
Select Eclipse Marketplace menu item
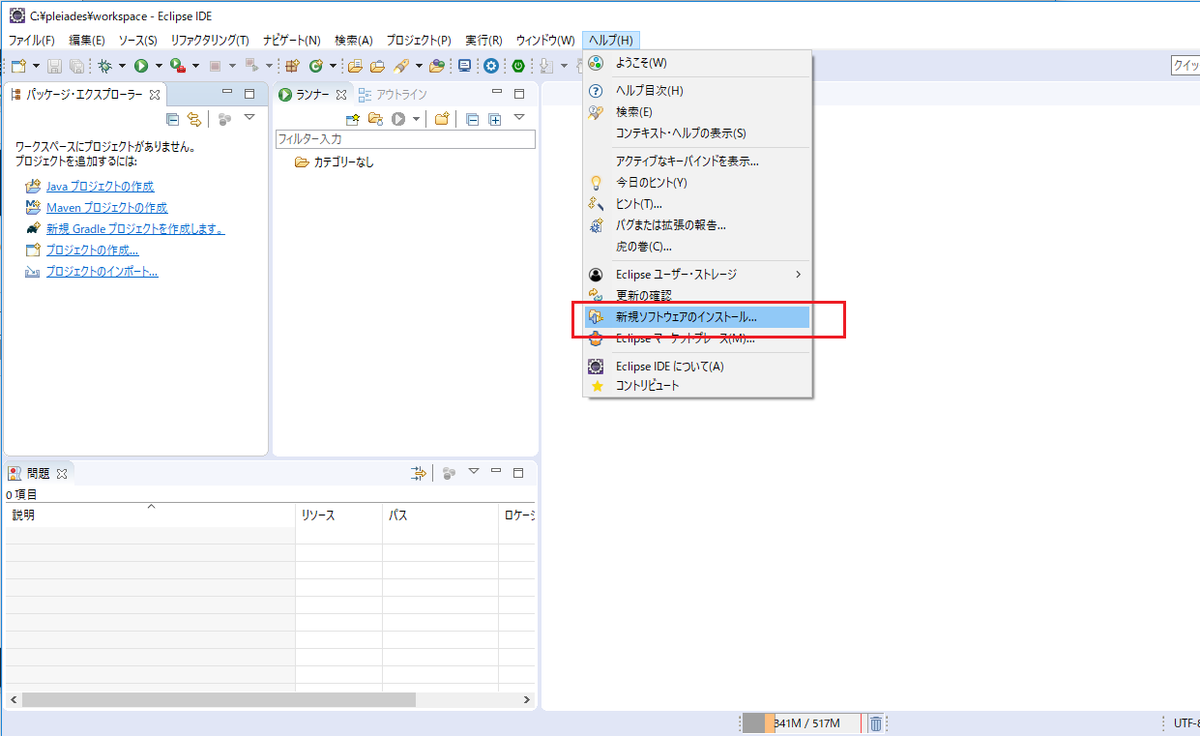[x=698, y=338]
